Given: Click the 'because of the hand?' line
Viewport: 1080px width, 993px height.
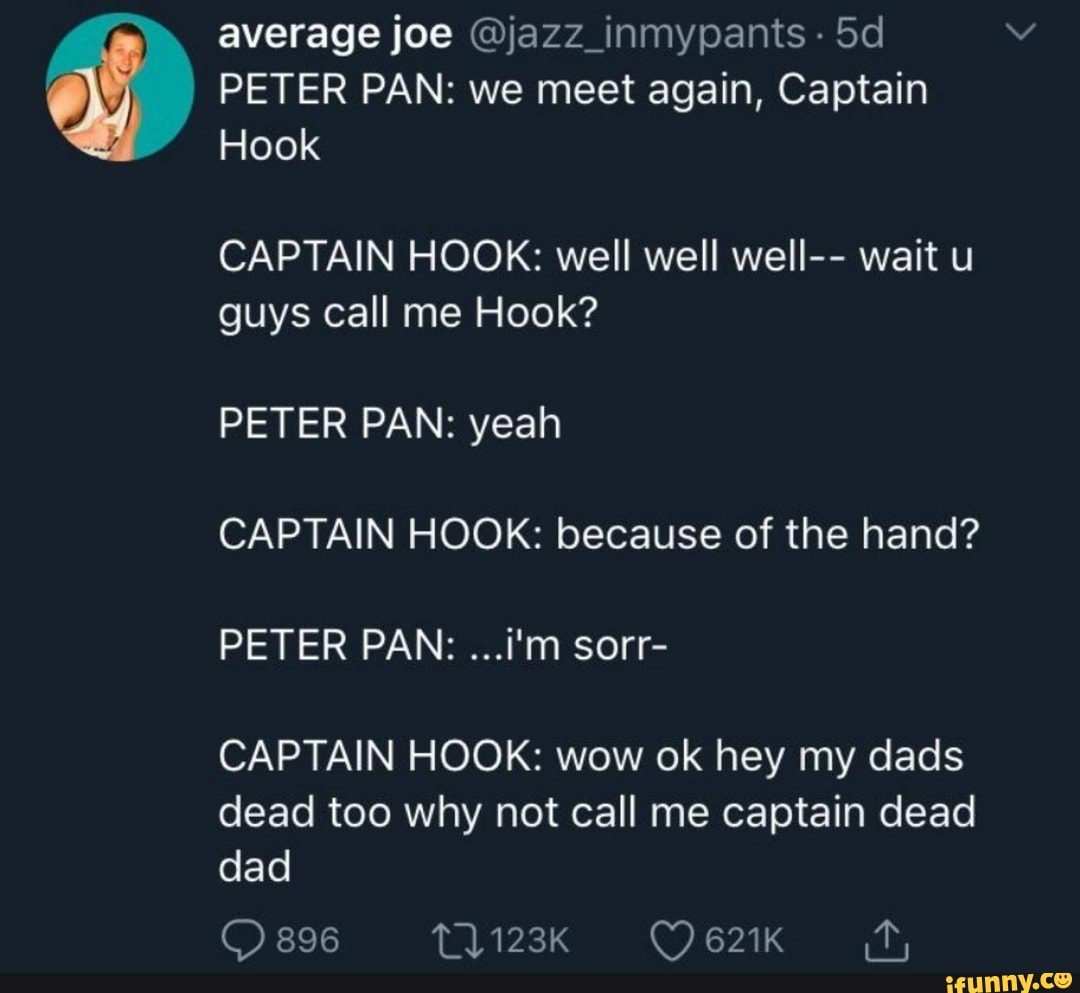Looking at the screenshot, I should pos(767,534).
